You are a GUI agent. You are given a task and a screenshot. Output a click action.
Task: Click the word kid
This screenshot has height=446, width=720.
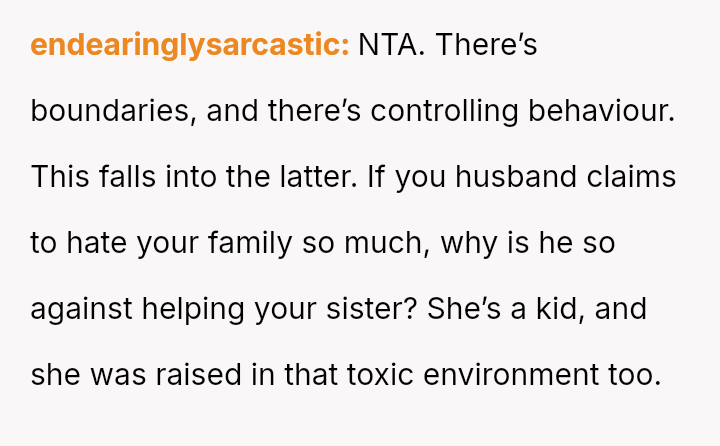click(560, 309)
